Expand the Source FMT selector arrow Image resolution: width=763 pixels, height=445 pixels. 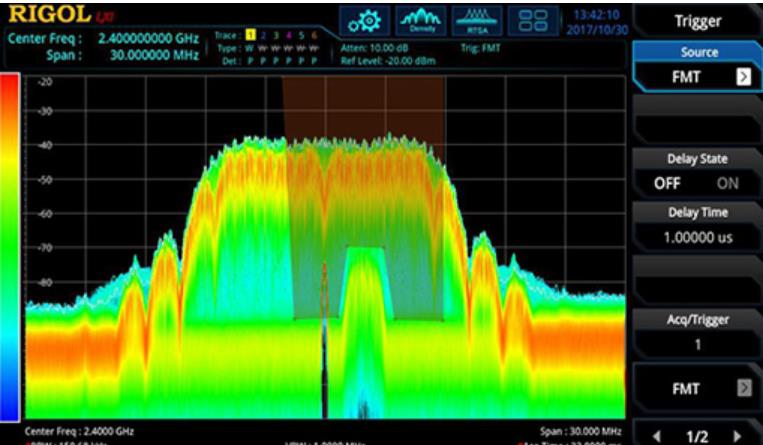(742, 77)
